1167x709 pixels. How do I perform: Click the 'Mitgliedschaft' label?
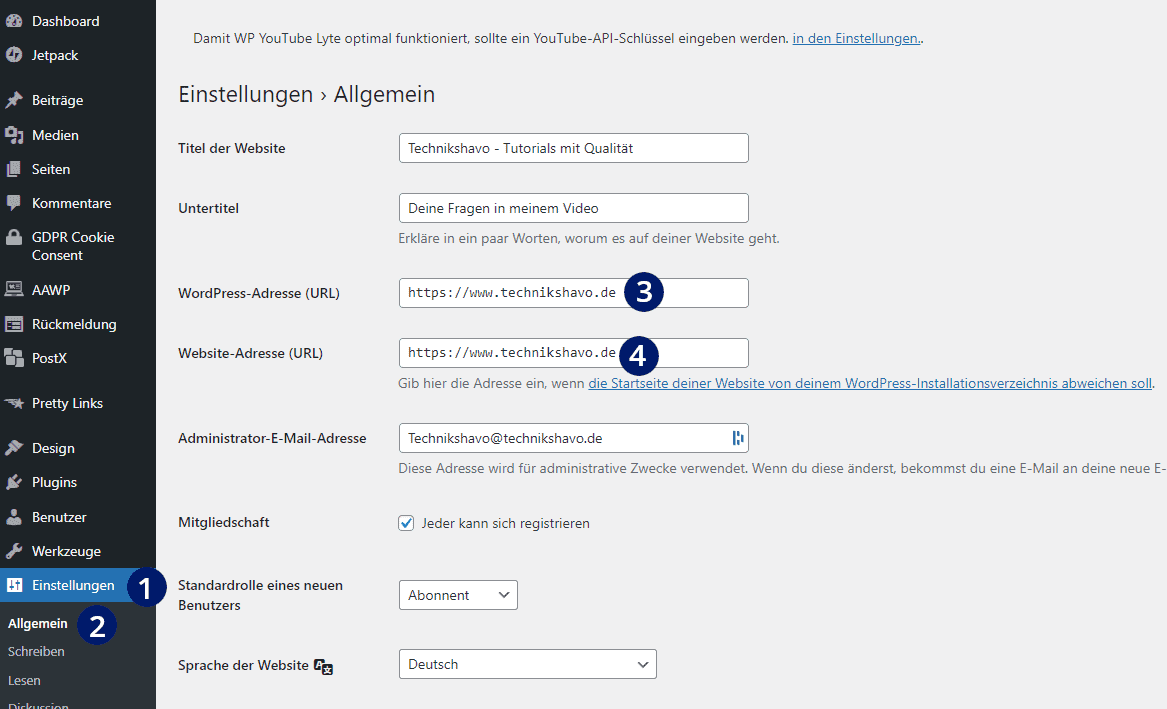coord(223,522)
